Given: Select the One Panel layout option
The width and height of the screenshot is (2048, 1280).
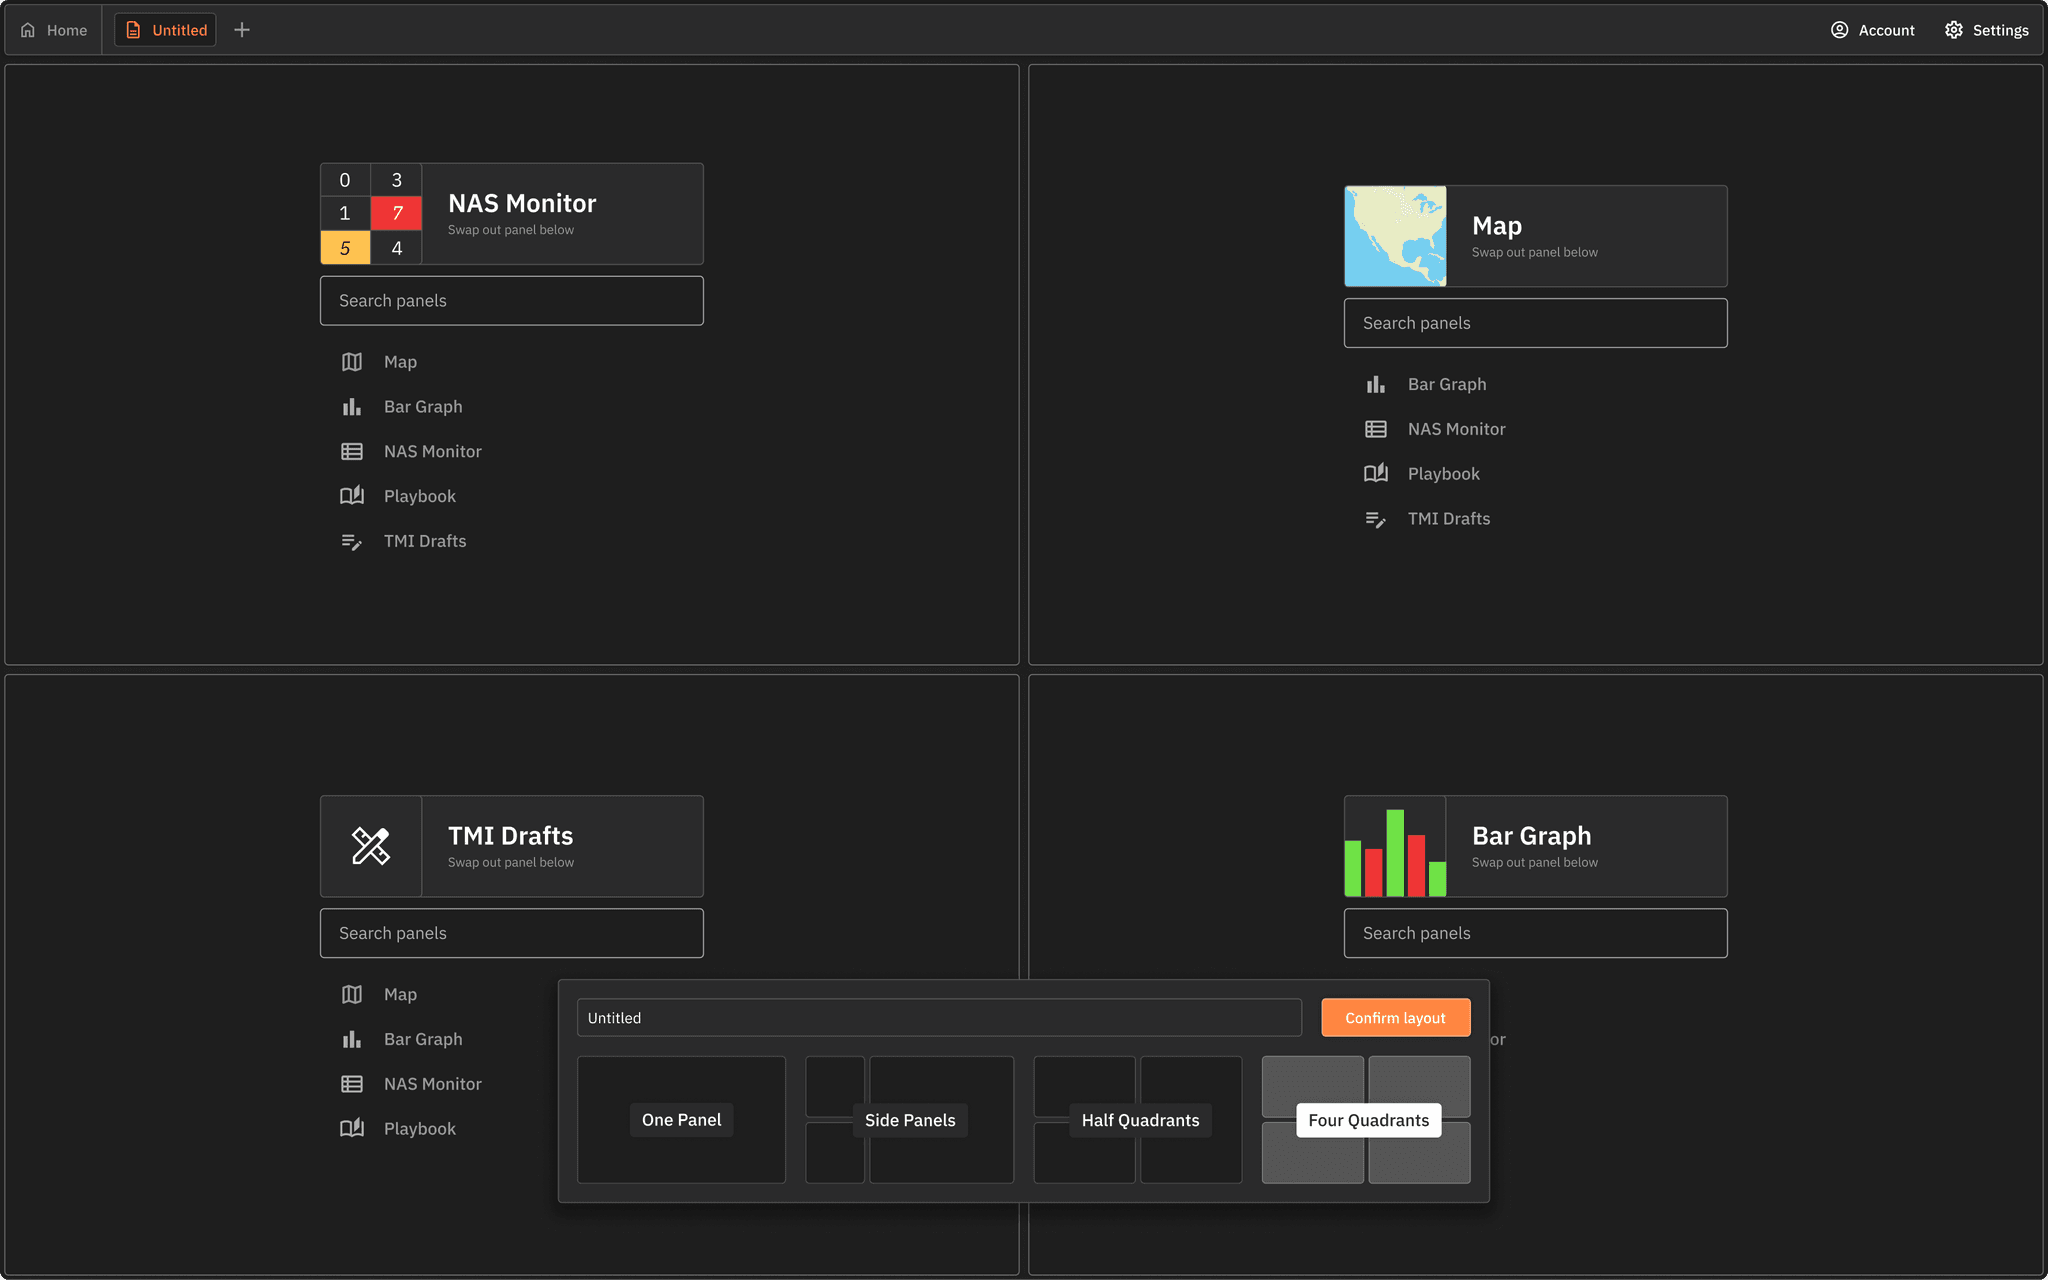Looking at the screenshot, I should pos(681,1120).
